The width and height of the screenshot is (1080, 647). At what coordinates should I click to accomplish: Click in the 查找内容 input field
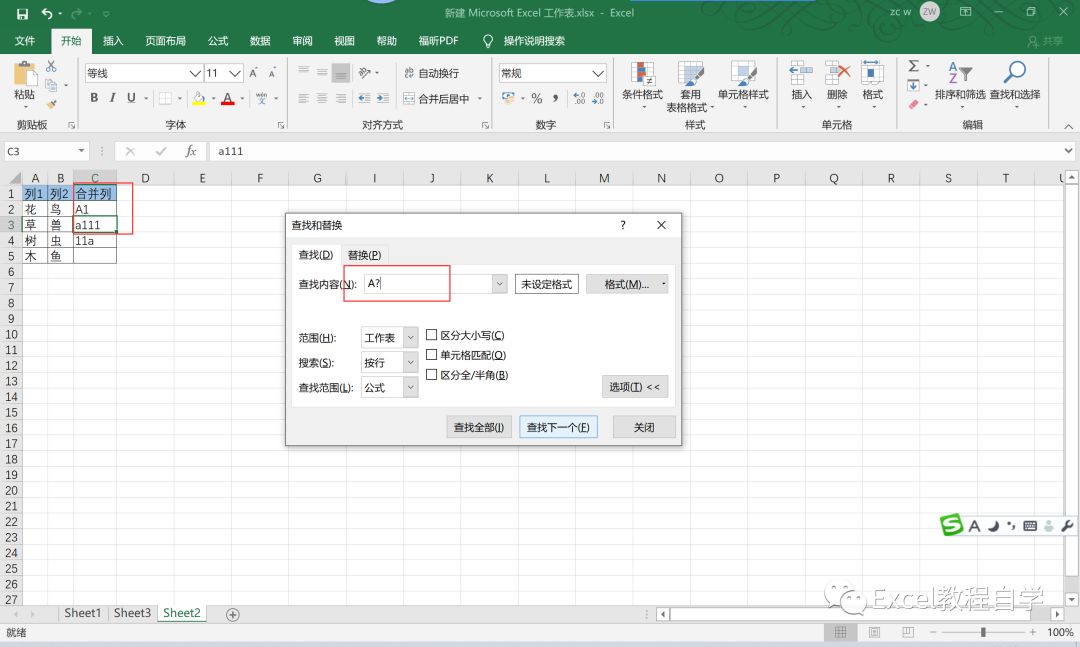pos(428,284)
